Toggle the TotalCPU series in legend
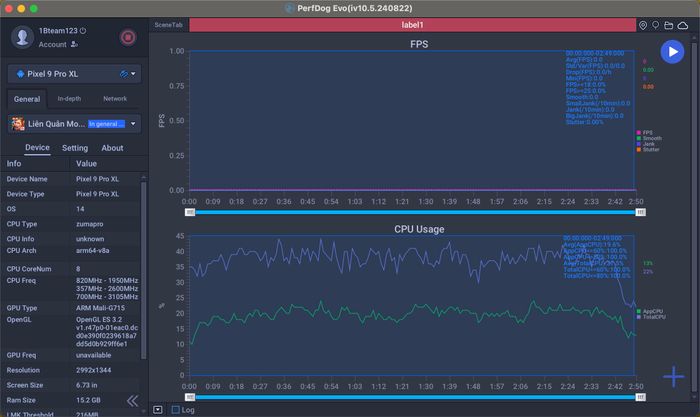This screenshot has height=417, width=700. pyautogui.click(x=651, y=317)
